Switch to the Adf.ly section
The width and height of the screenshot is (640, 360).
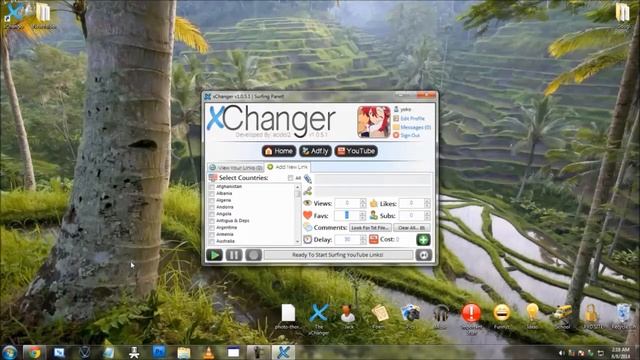pos(315,151)
